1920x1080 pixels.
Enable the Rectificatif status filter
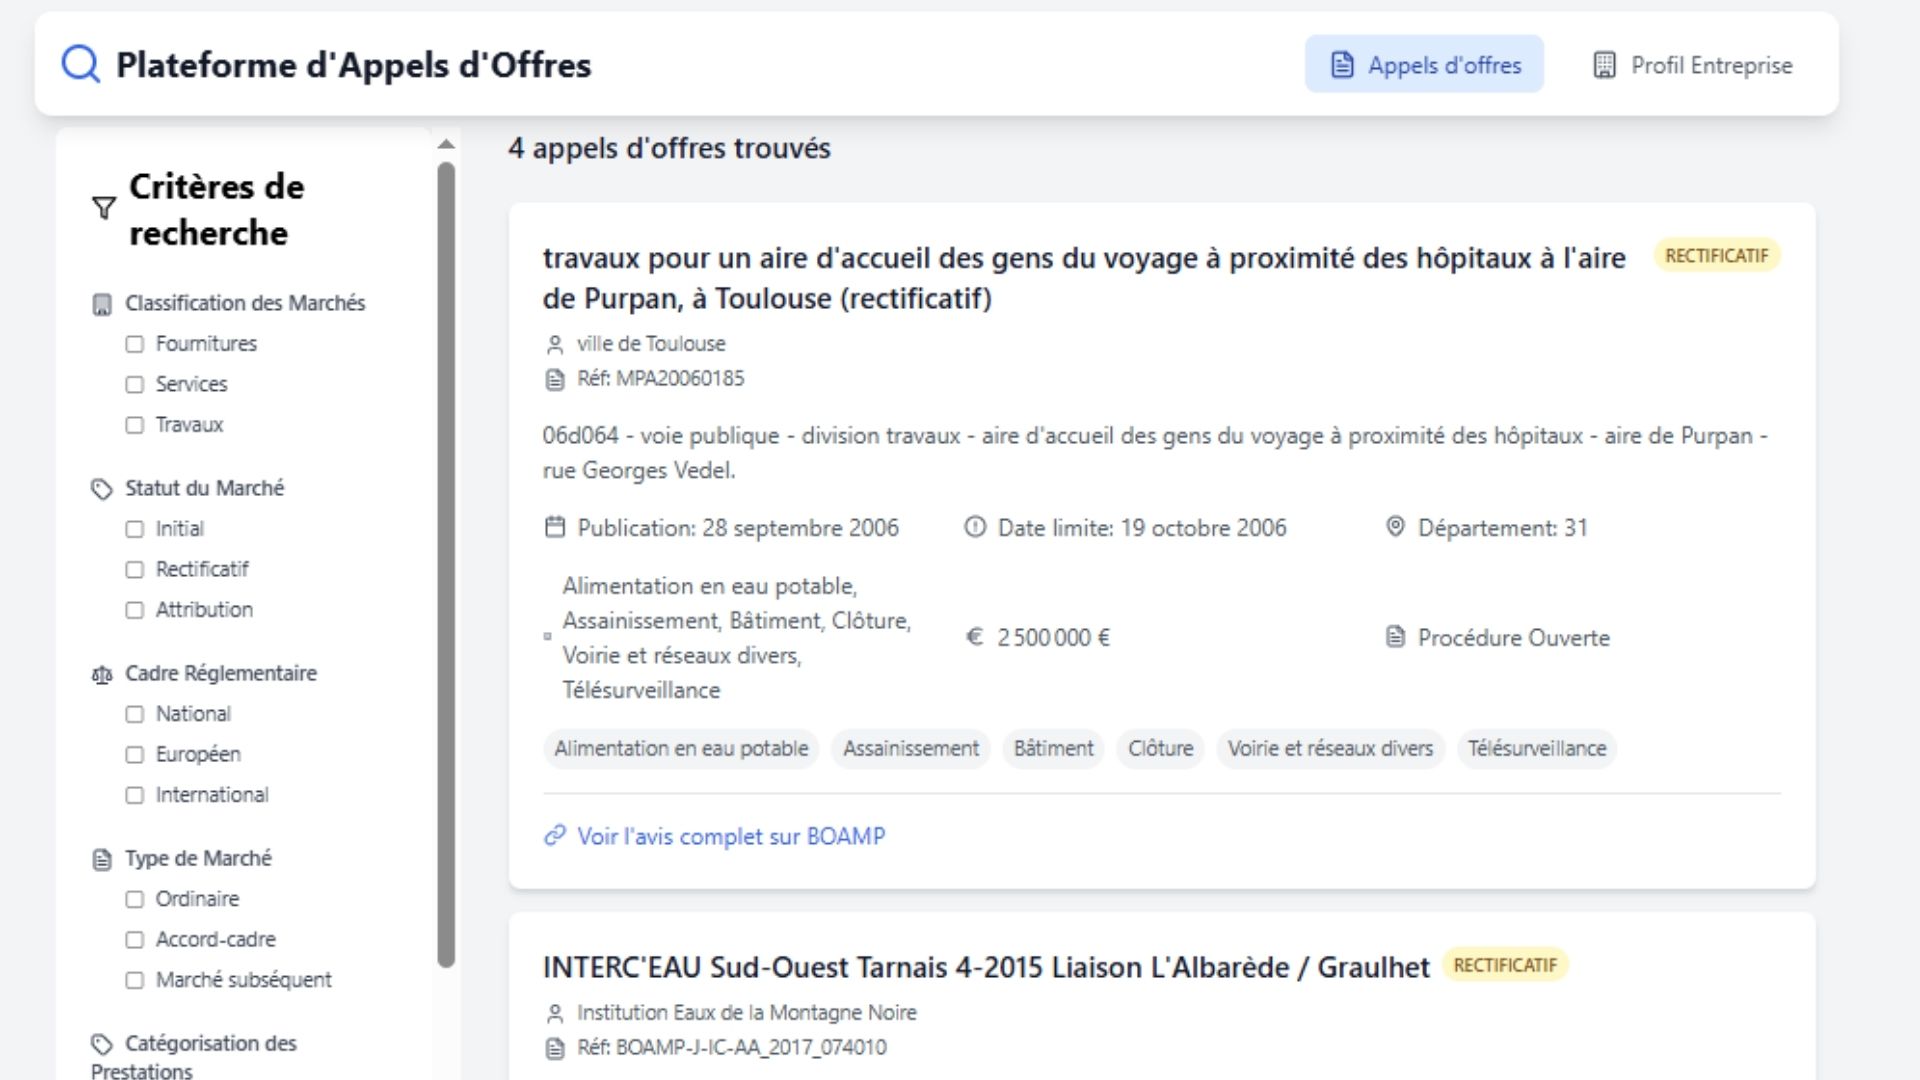coord(135,569)
